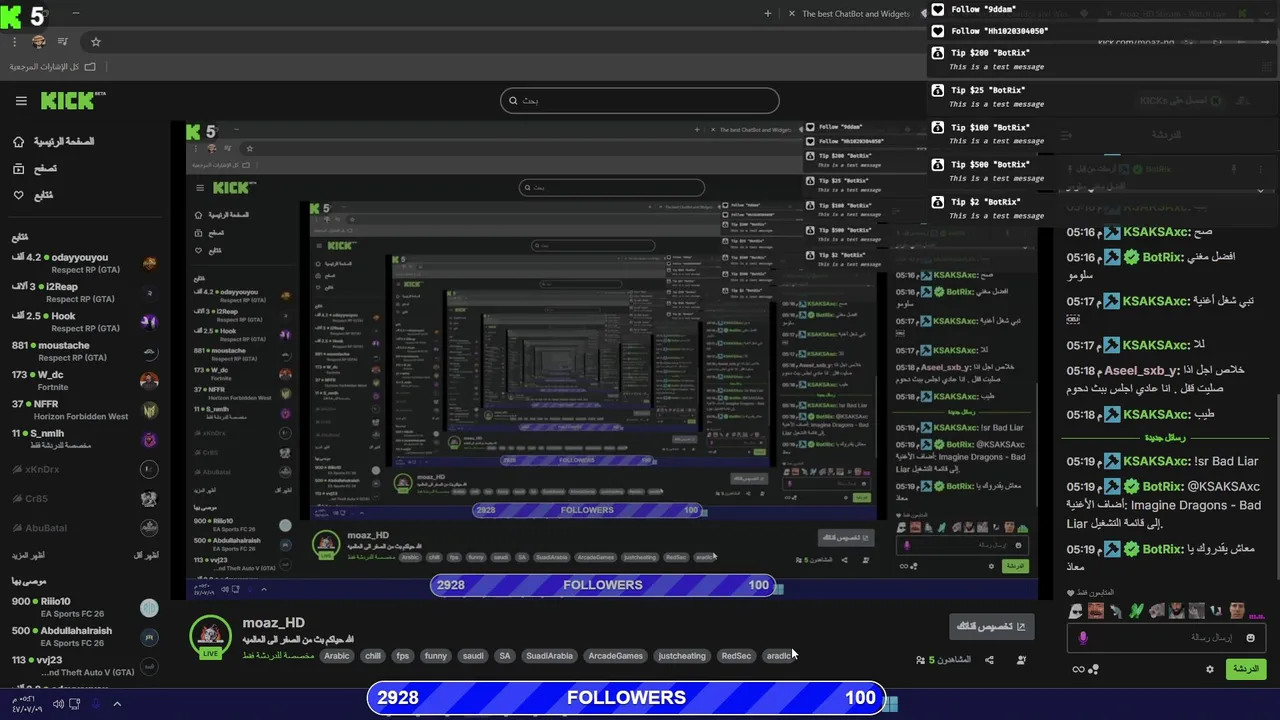
Task: Click the search input field
Action: (640, 100)
